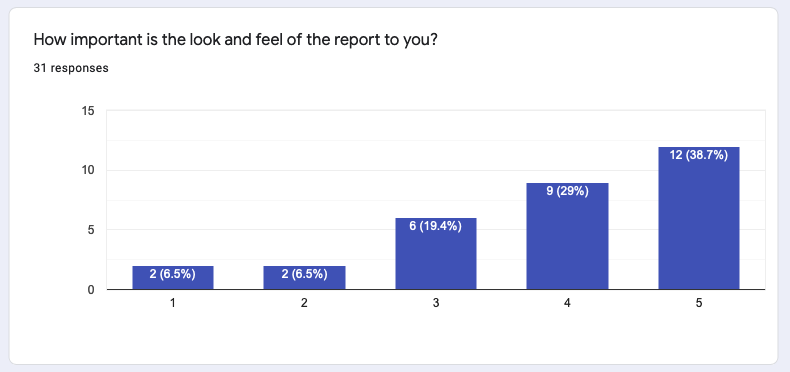This screenshot has width=790, height=372.
Task: Click the 31 responses text
Action: pos(71,68)
